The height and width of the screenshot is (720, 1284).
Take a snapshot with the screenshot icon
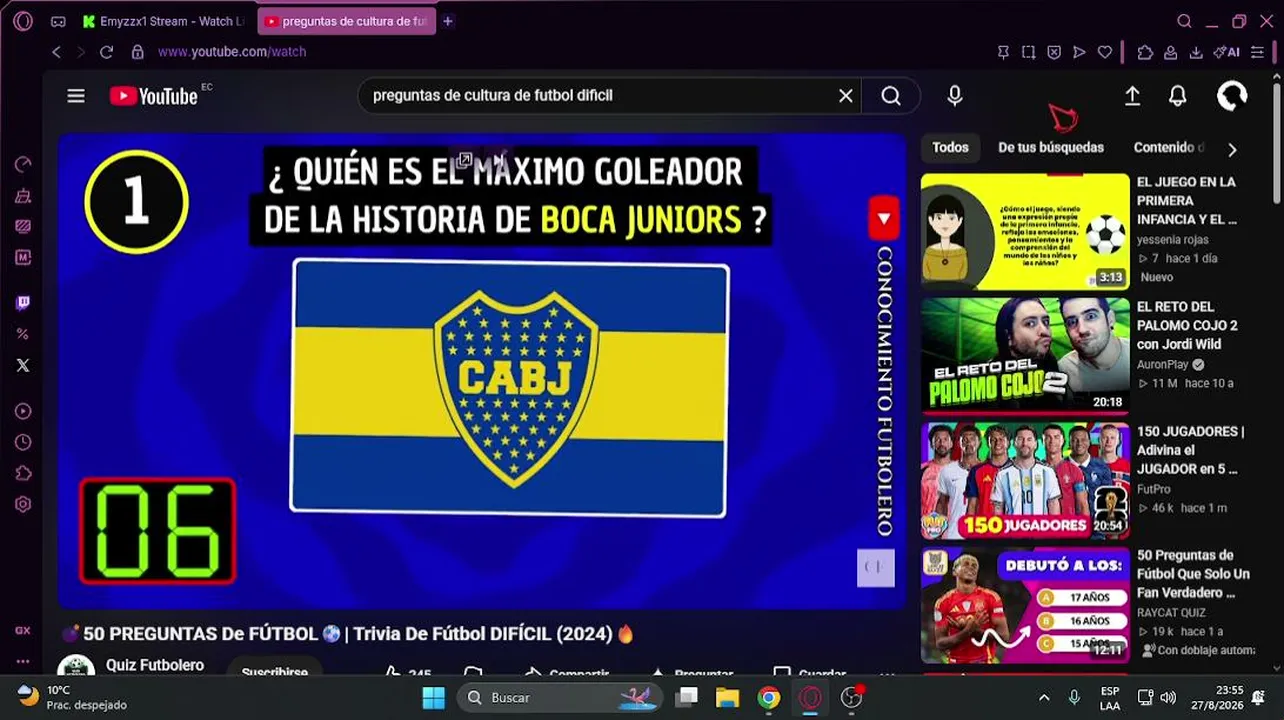pos(1028,52)
